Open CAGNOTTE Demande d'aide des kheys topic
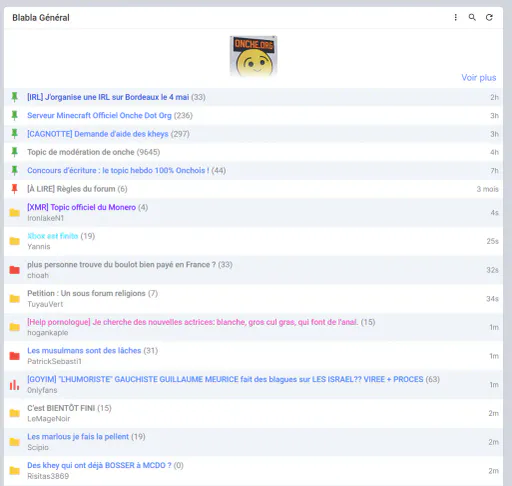This screenshot has height=486, width=512. point(98,134)
